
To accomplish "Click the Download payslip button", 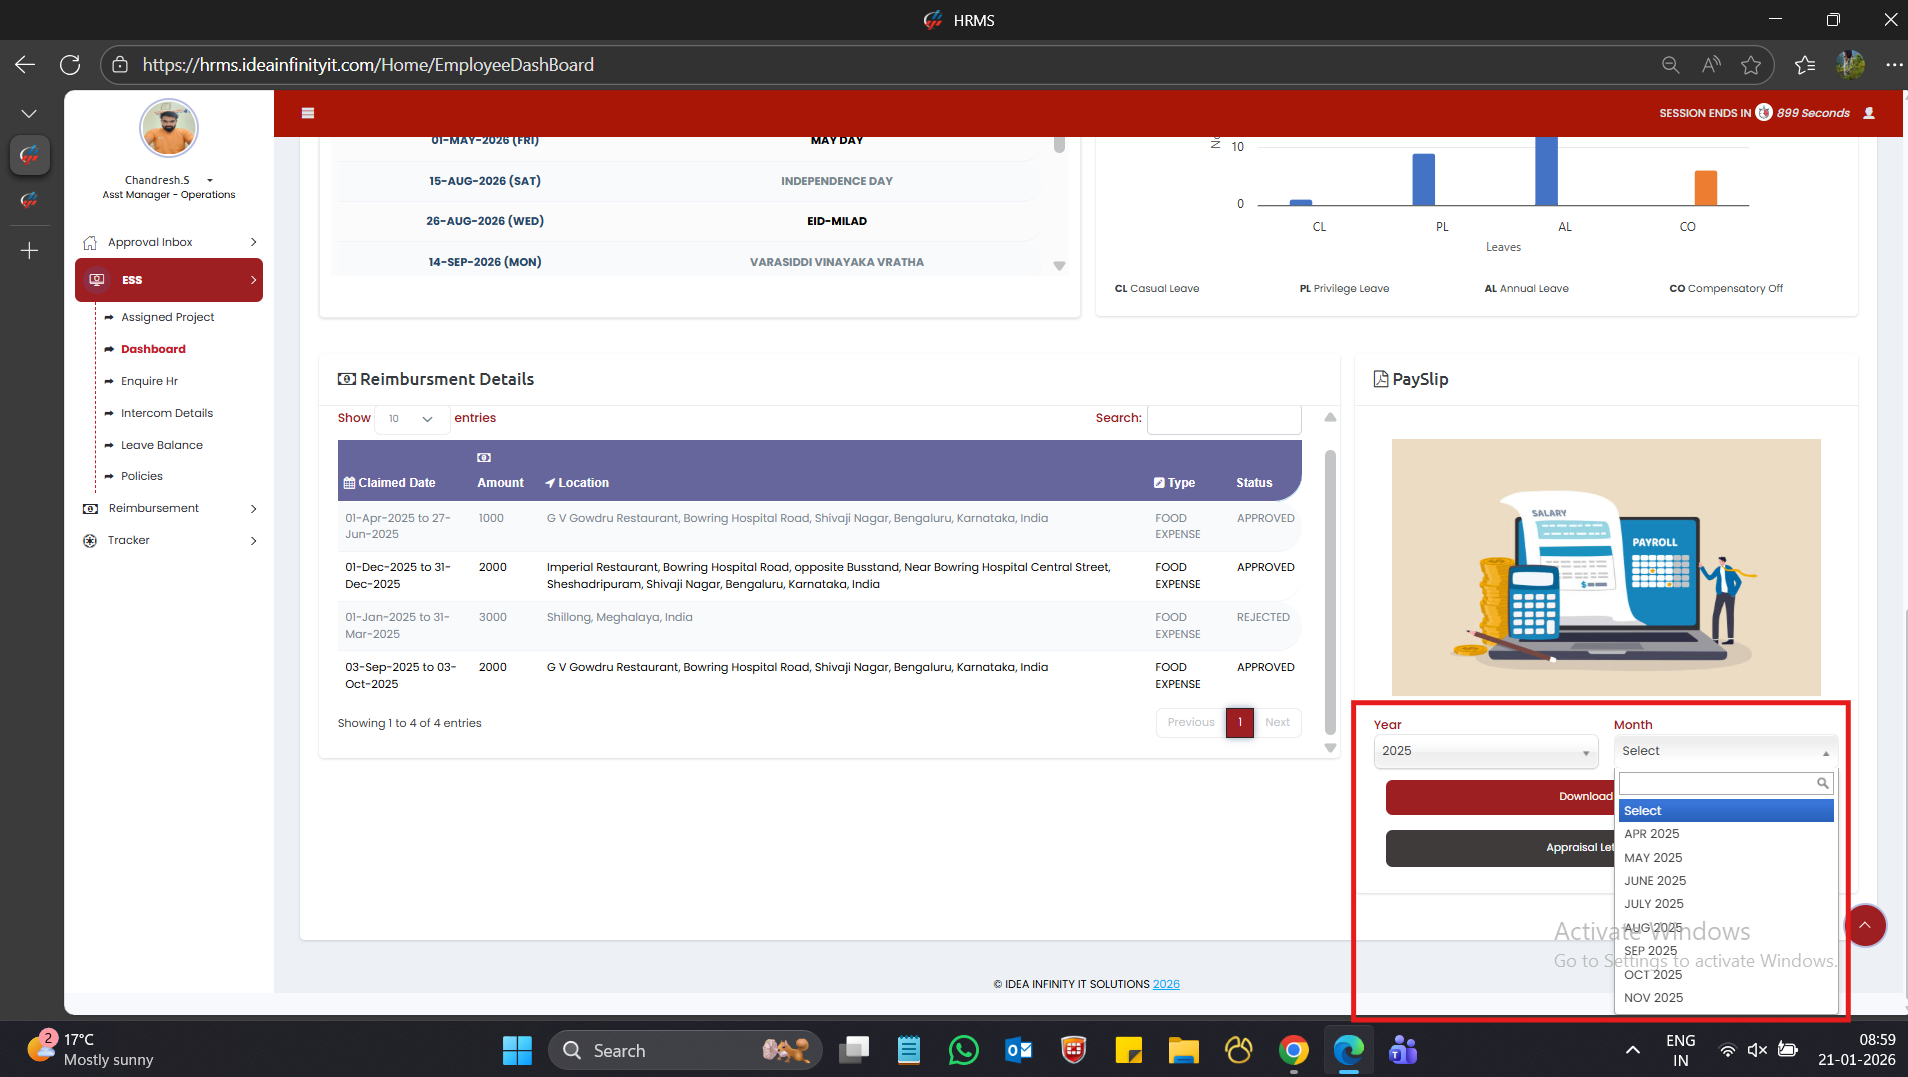I will 1500,797.
